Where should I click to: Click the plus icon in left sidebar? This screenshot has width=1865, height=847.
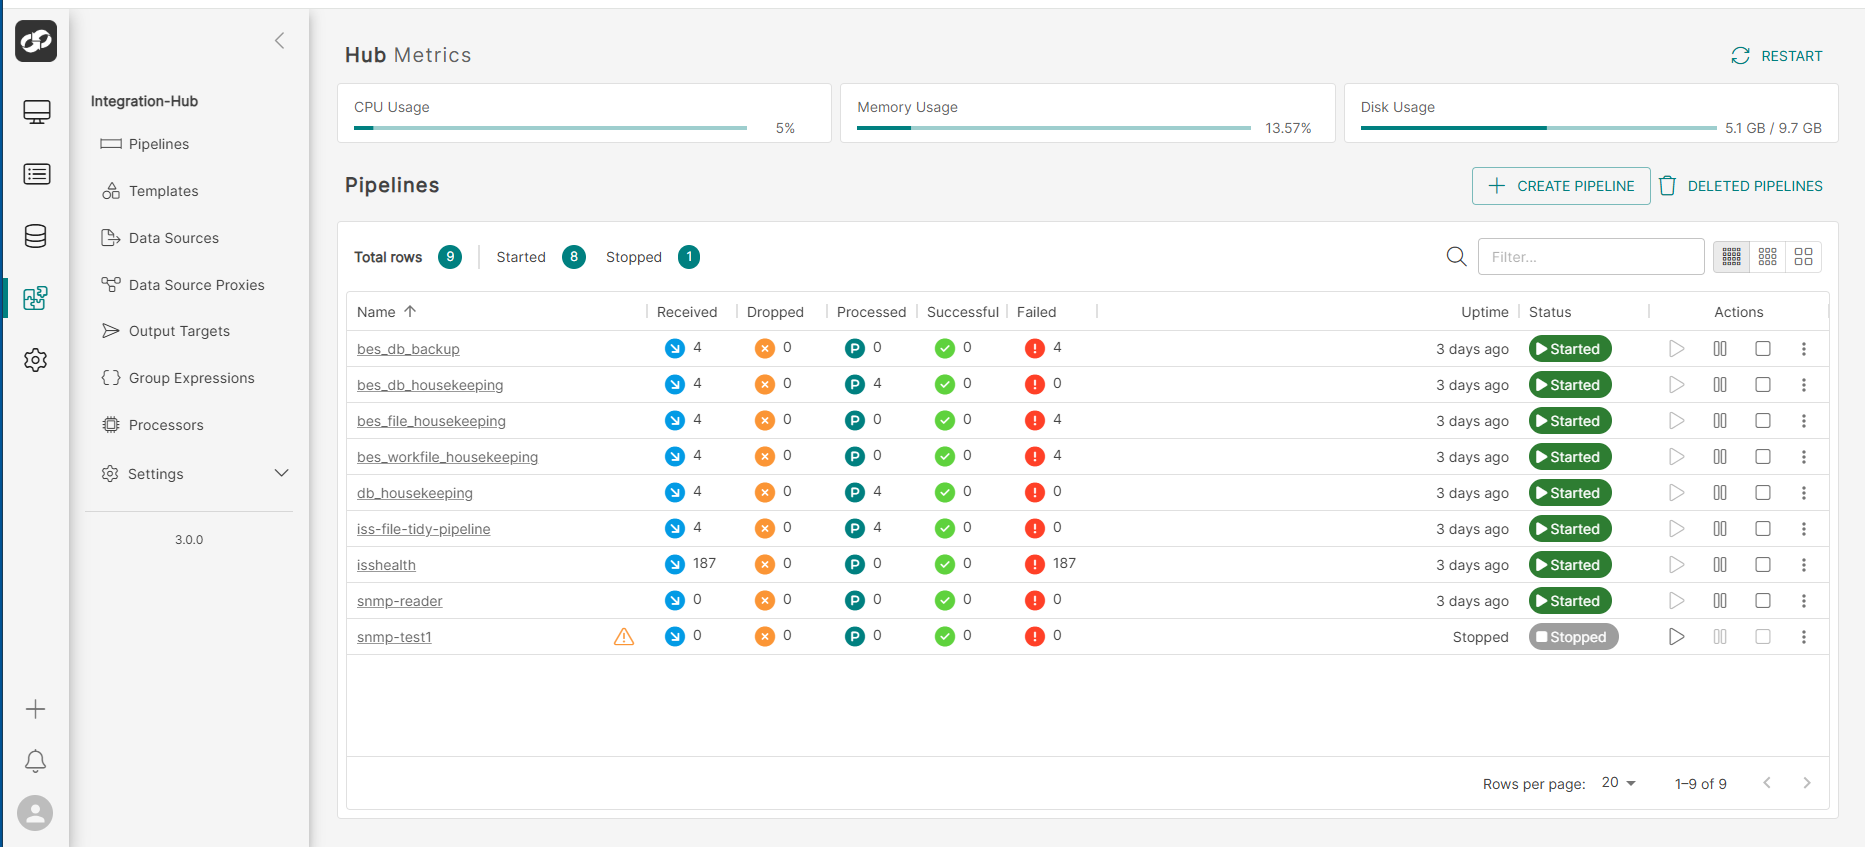click(35, 709)
